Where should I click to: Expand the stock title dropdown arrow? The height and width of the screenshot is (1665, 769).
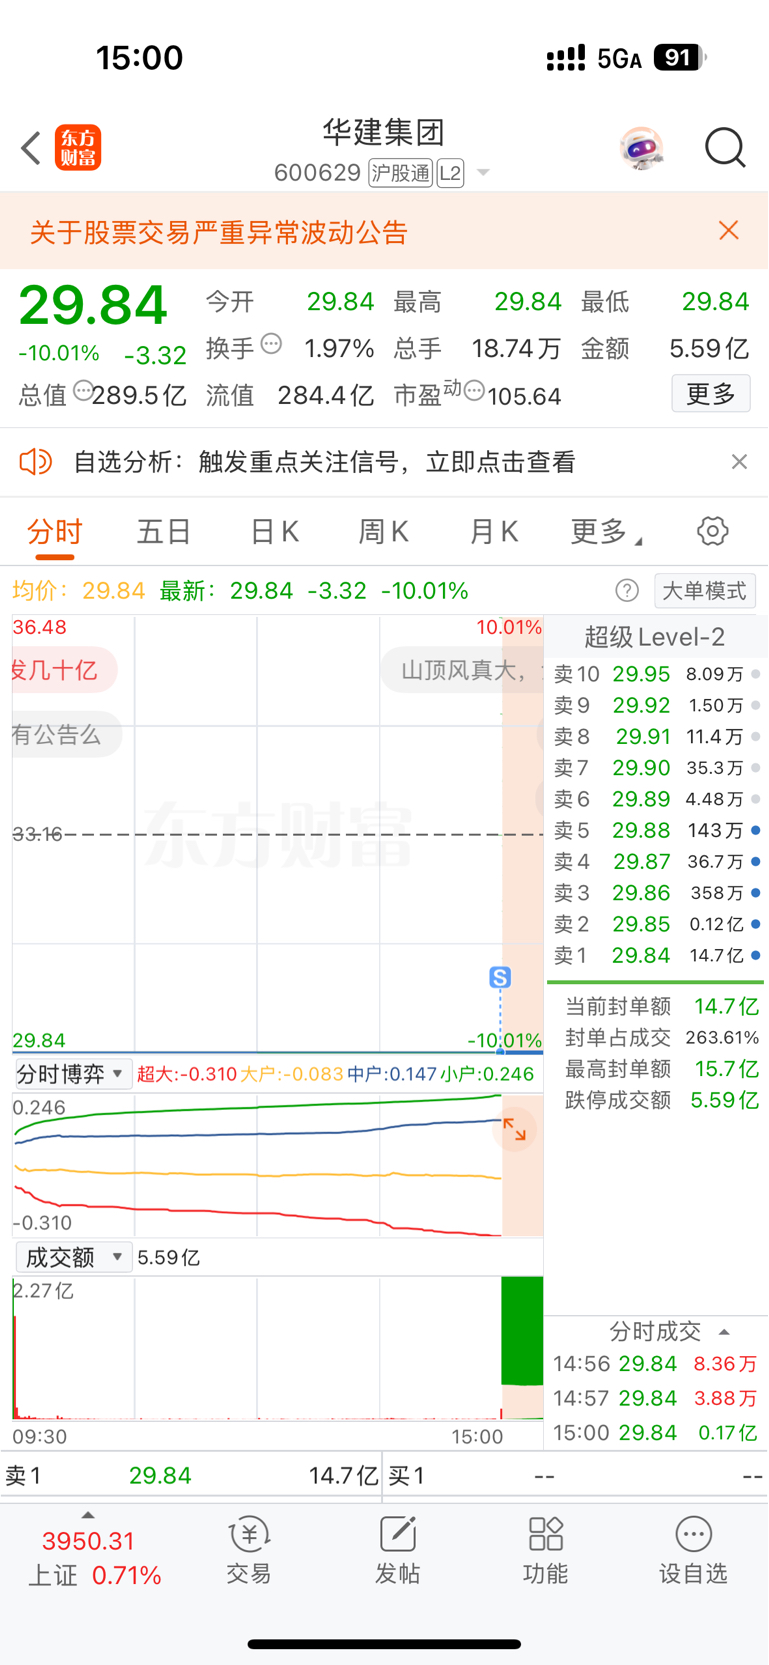click(483, 173)
